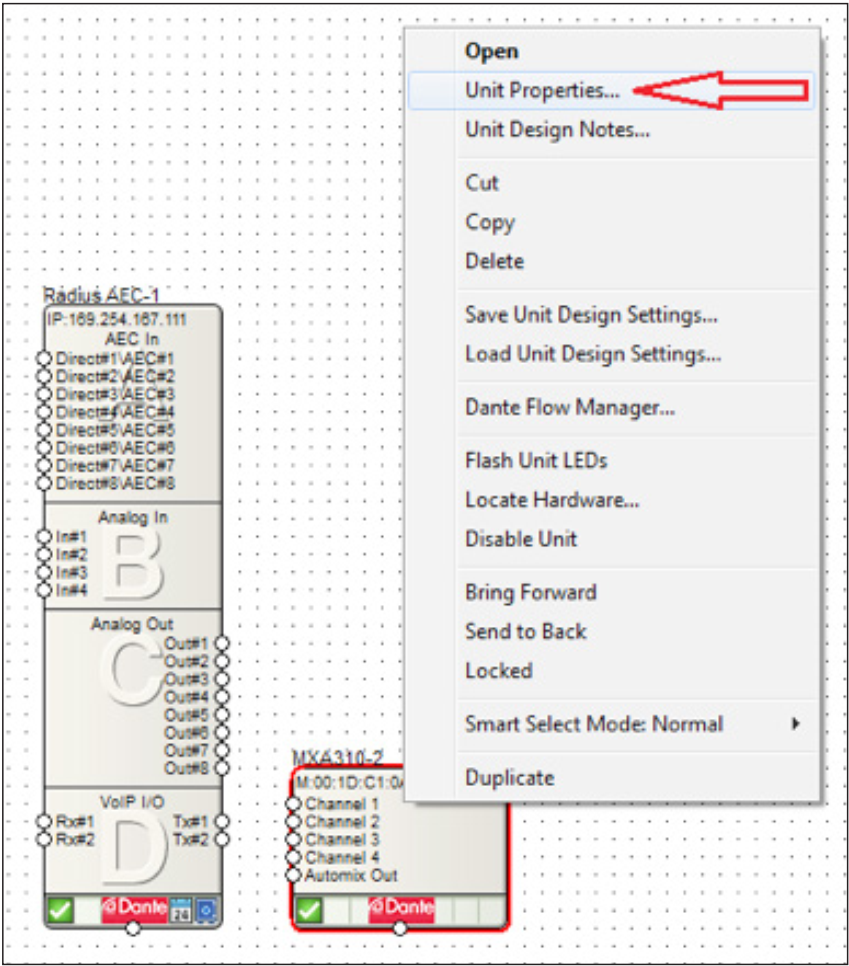The image size is (849, 966).
Task: Click the Dante badge on Radius AEC-1
Action: click(134, 910)
